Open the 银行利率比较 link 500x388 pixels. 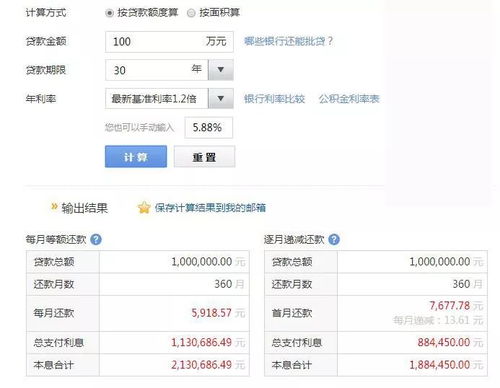coord(274,99)
